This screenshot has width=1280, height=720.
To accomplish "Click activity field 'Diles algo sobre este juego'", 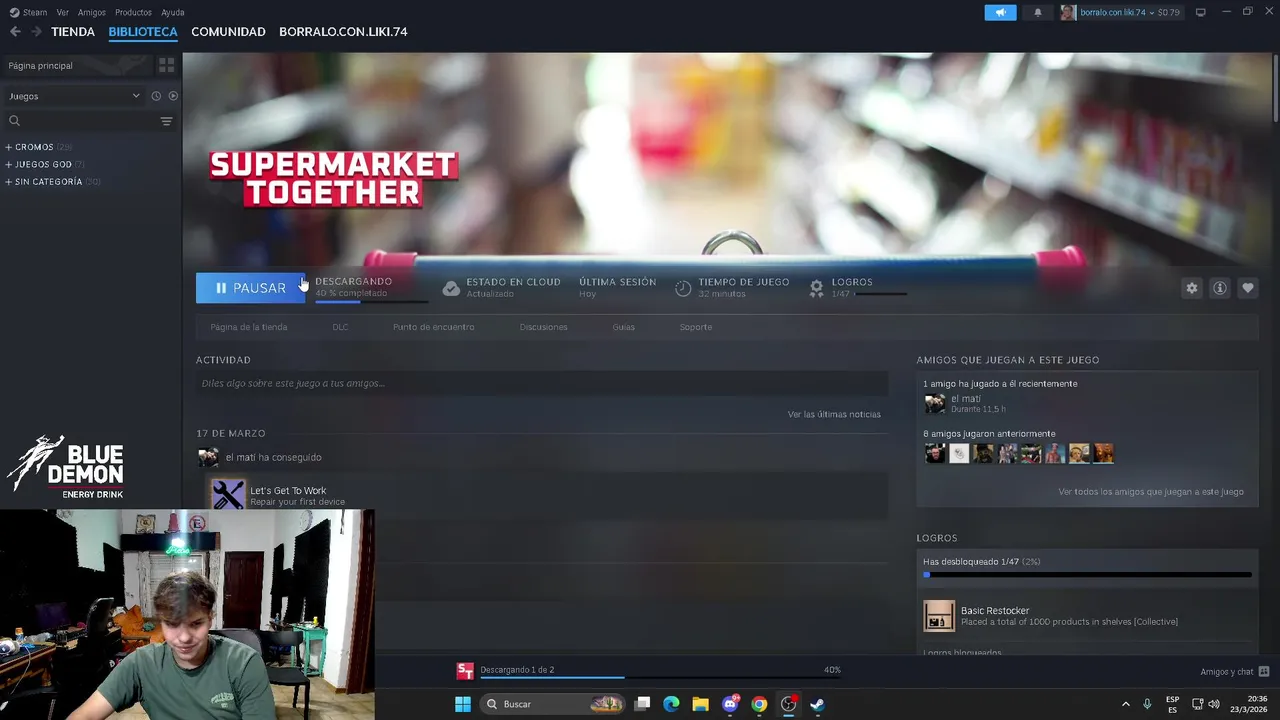I will (542, 384).
